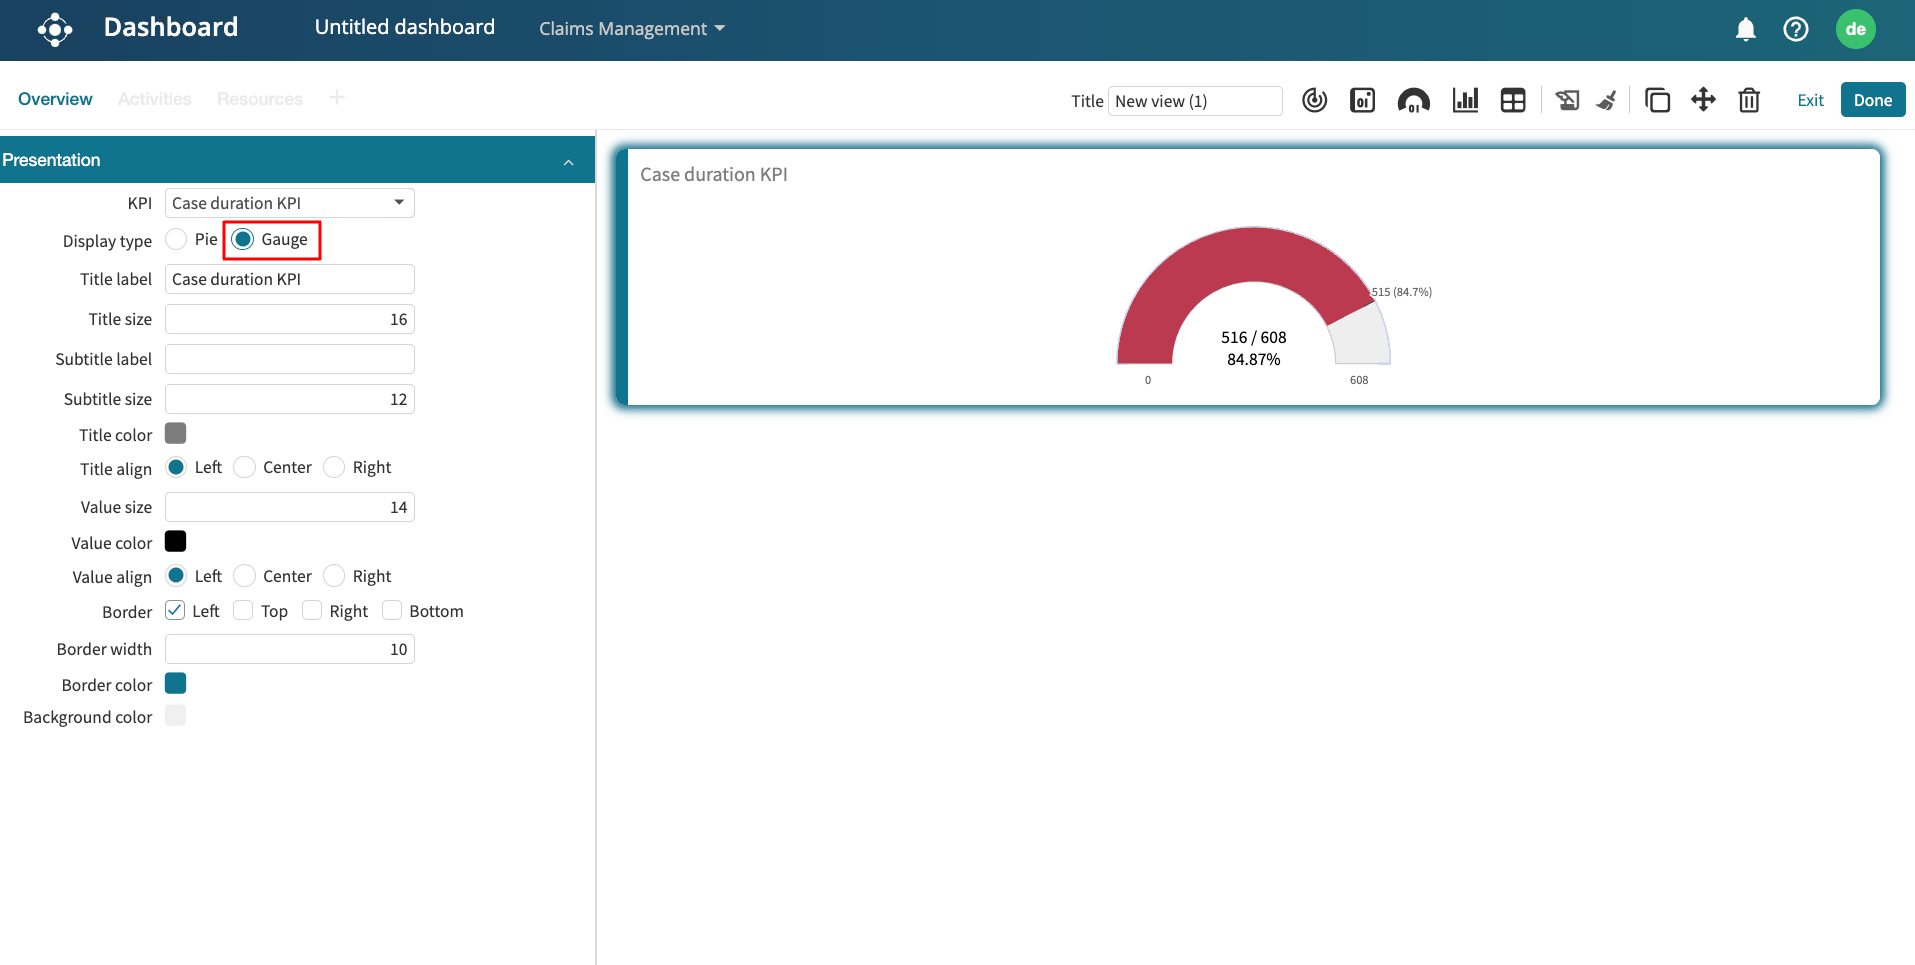Click the table grid widget icon
The height and width of the screenshot is (965, 1915).
pos(1513,100)
